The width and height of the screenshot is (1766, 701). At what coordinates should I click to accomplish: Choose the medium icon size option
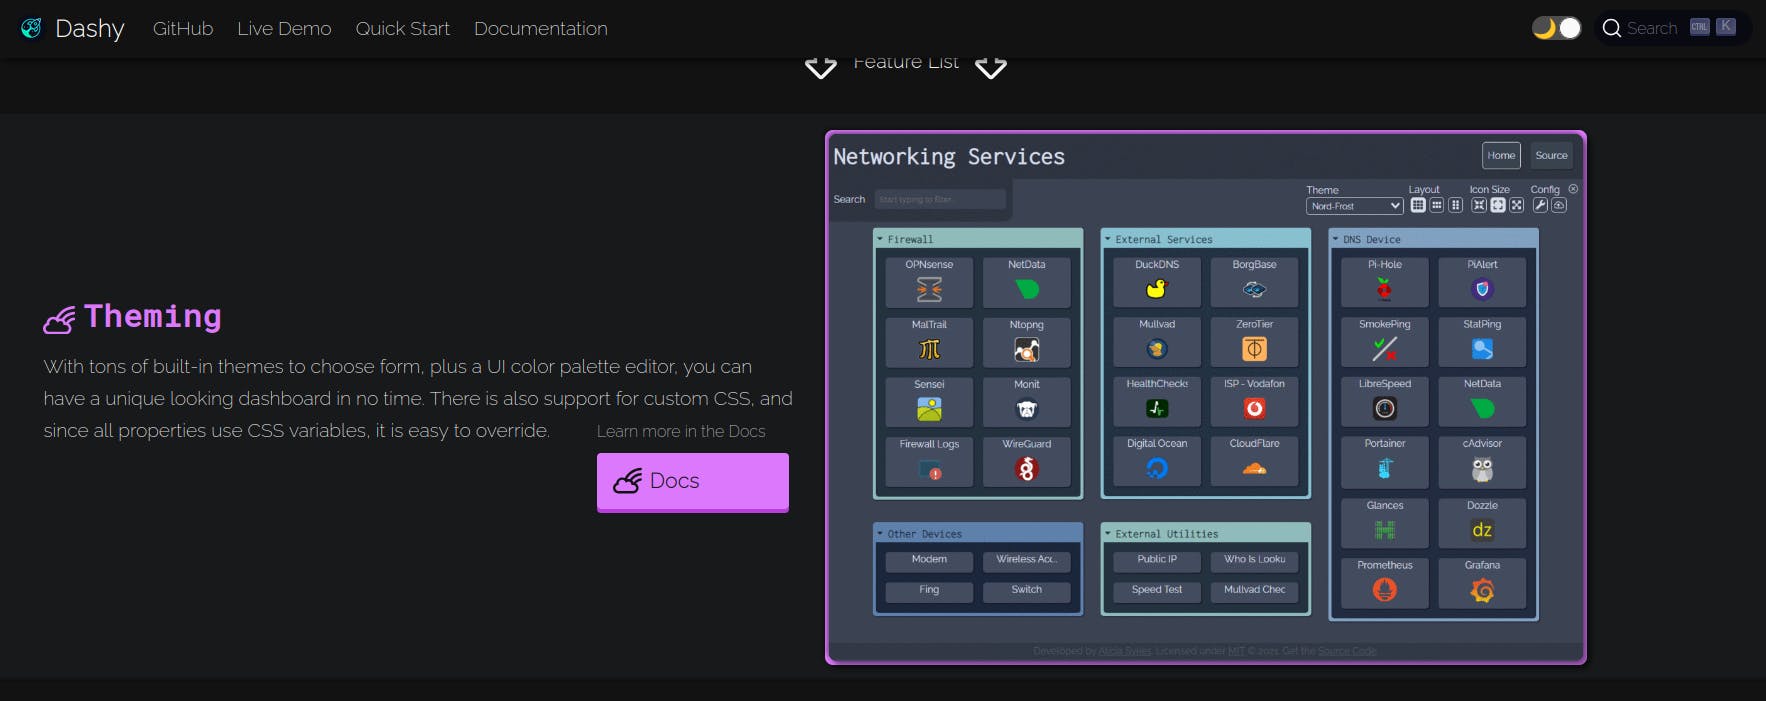click(1498, 205)
